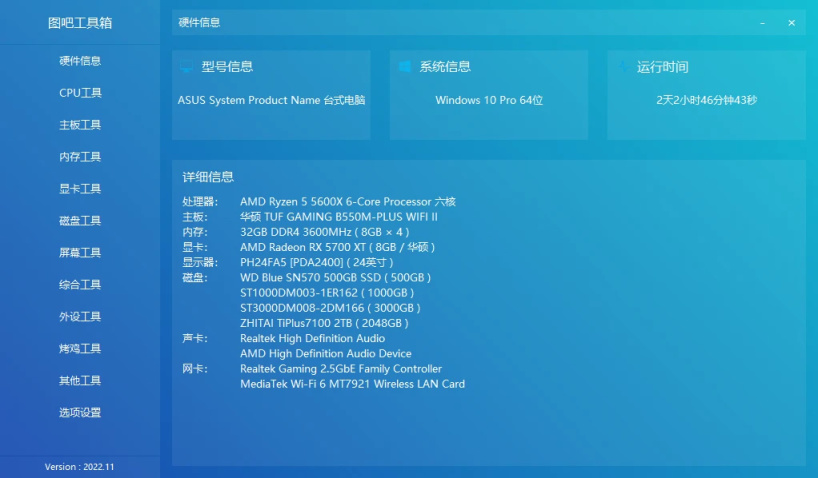The width and height of the screenshot is (818, 478).
Task: Click the Windows logo icon beside 系统信息
Action: (404, 66)
